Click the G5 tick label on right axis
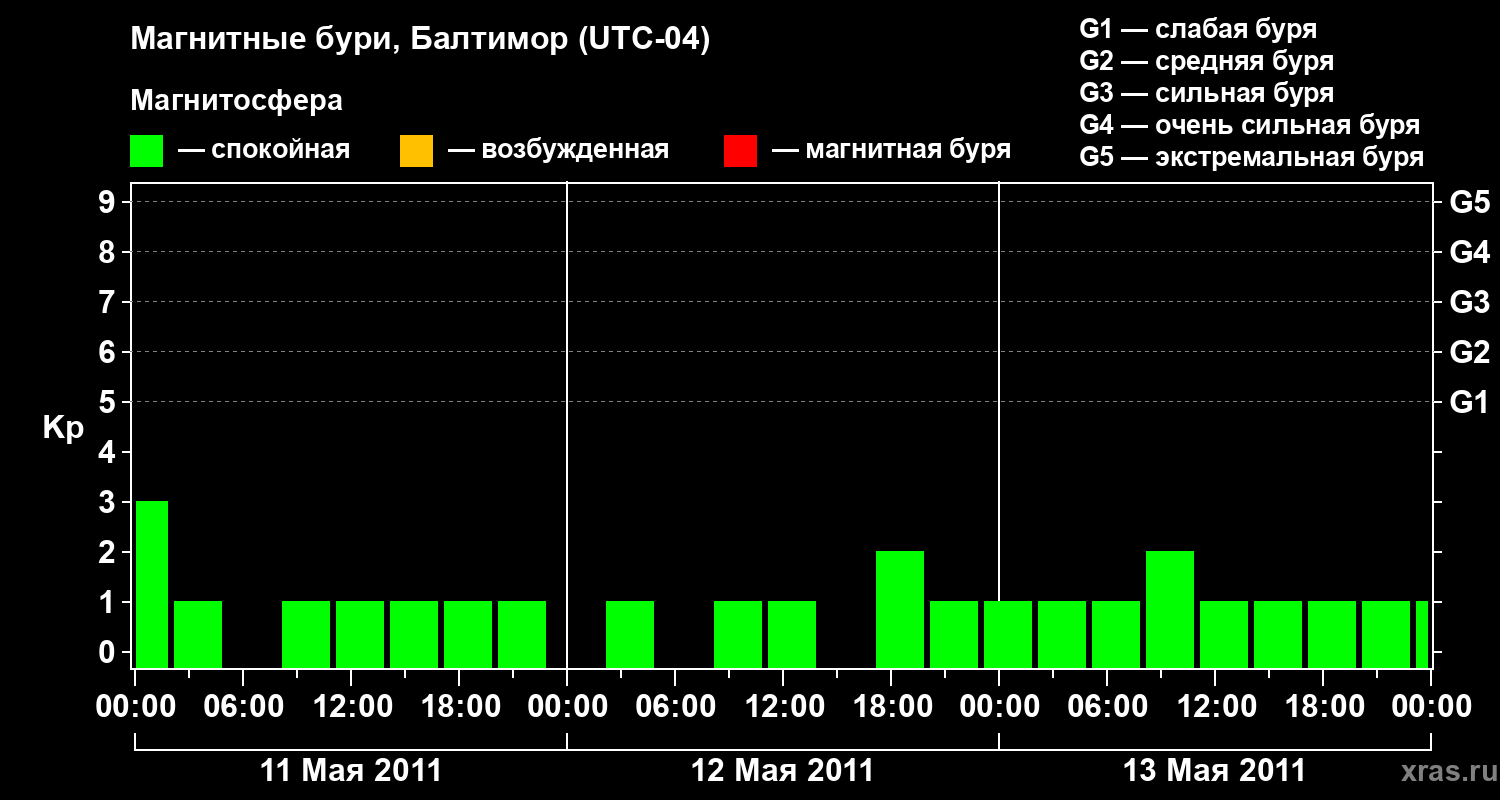 pyautogui.click(x=1469, y=202)
